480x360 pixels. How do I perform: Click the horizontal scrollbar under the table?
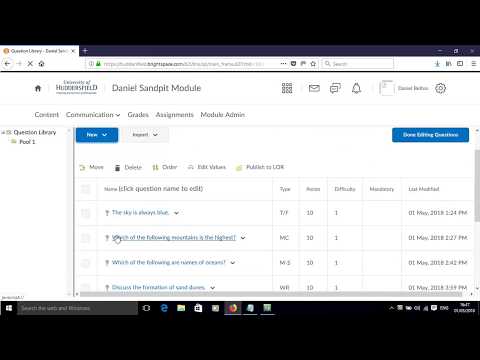271,294
